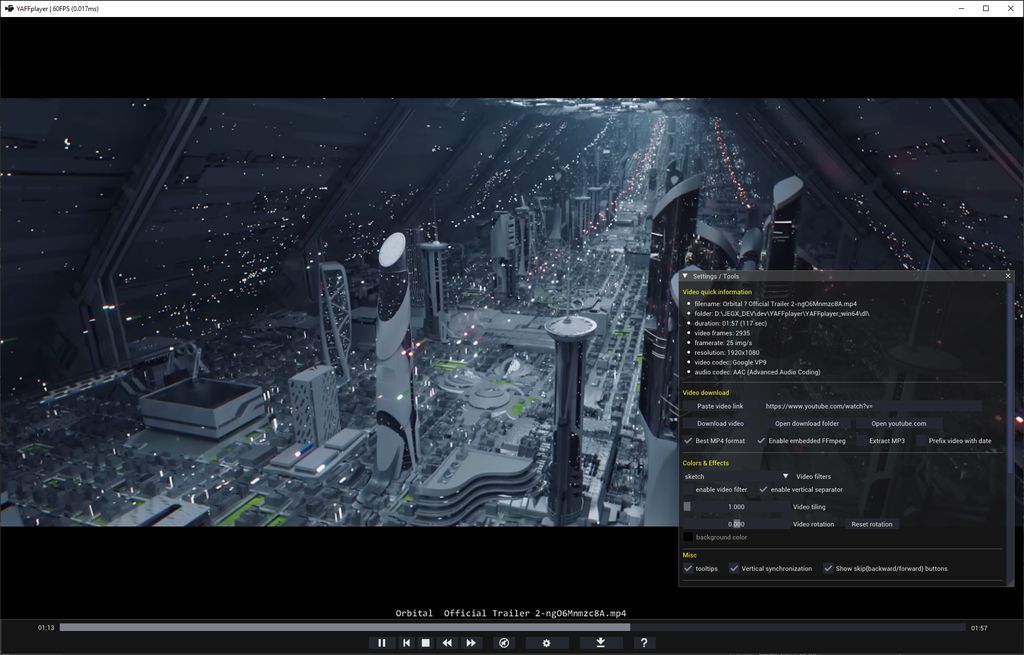Viewport: 1024px width, 655px height.
Task: Stop the video with the square button
Action: click(426, 643)
